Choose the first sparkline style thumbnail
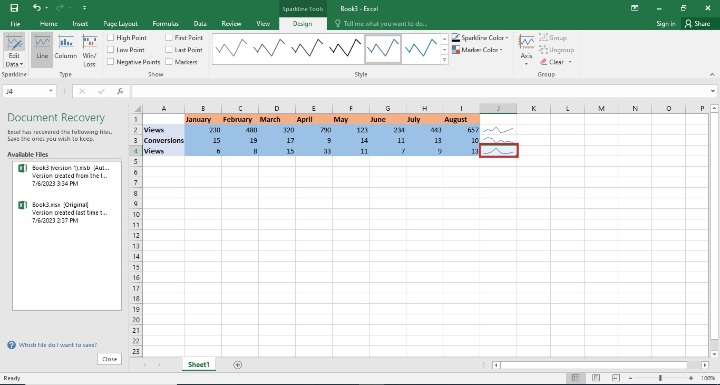Image resolution: width=720 pixels, height=385 pixels. (x=231, y=48)
